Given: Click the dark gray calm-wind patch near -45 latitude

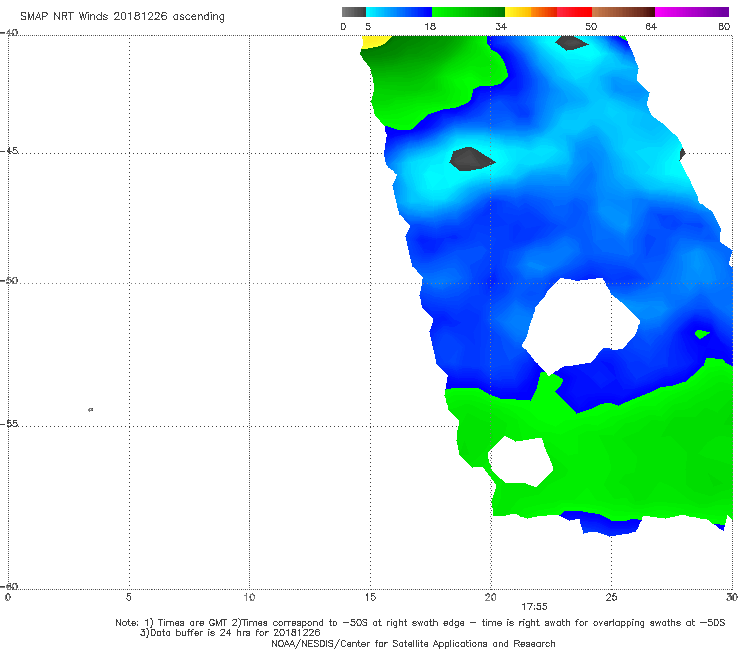Looking at the screenshot, I should pos(472,159).
